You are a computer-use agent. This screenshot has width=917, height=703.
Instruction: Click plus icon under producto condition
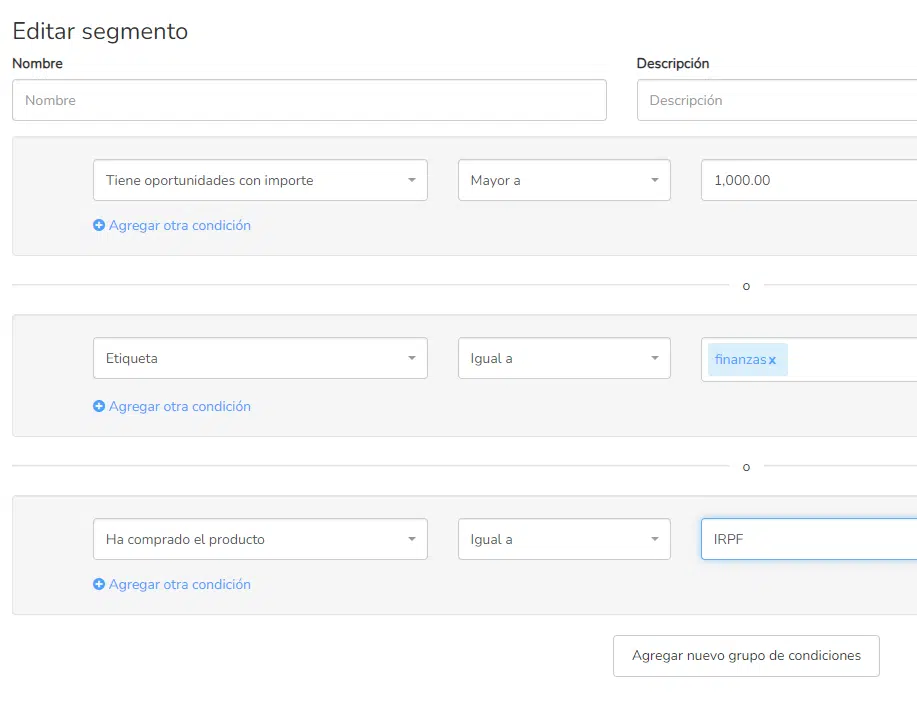(x=99, y=584)
